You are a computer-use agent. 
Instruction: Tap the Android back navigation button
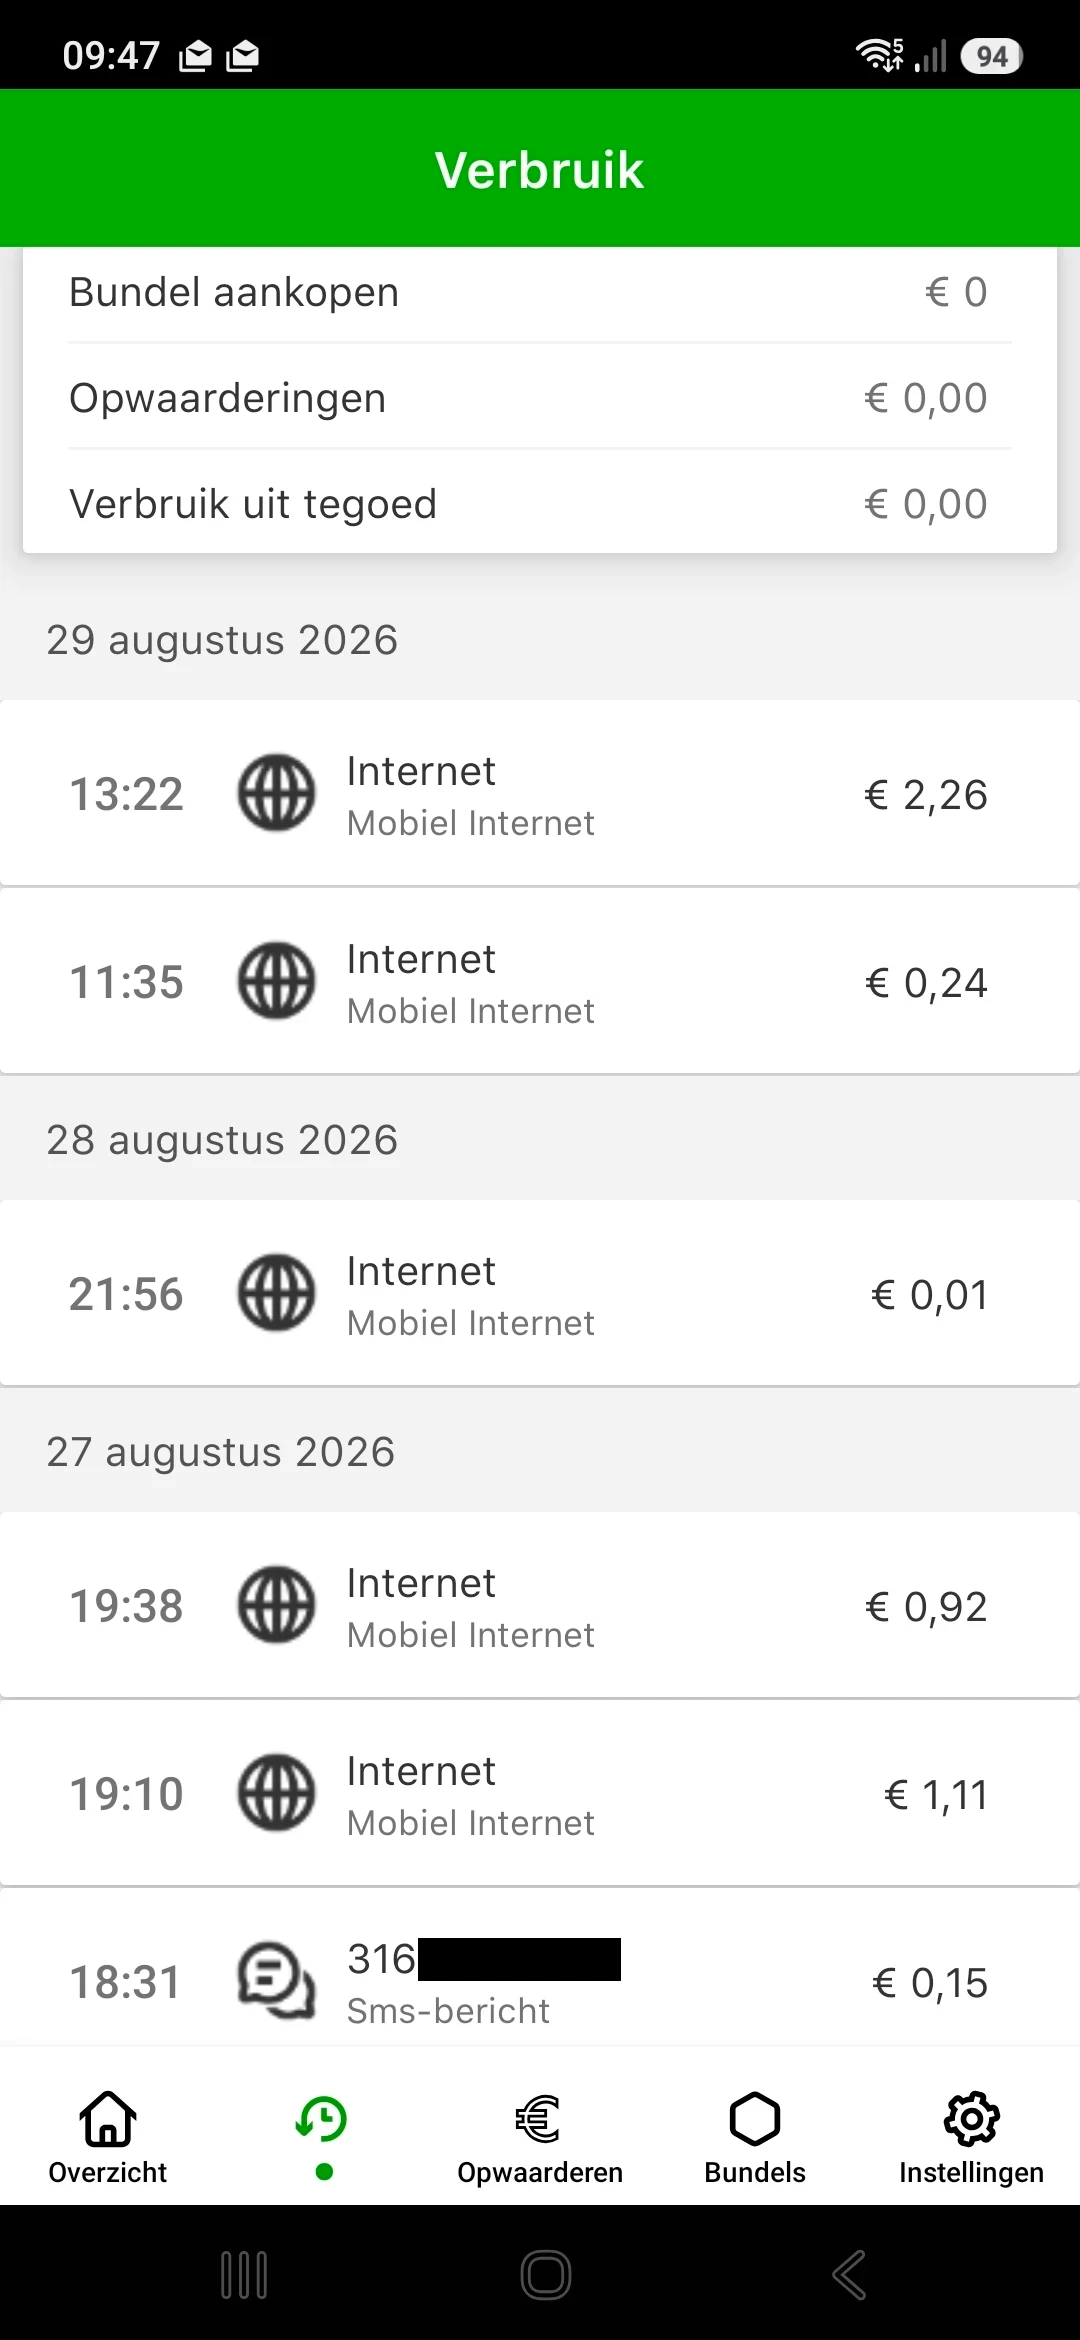pyautogui.click(x=850, y=2275)
